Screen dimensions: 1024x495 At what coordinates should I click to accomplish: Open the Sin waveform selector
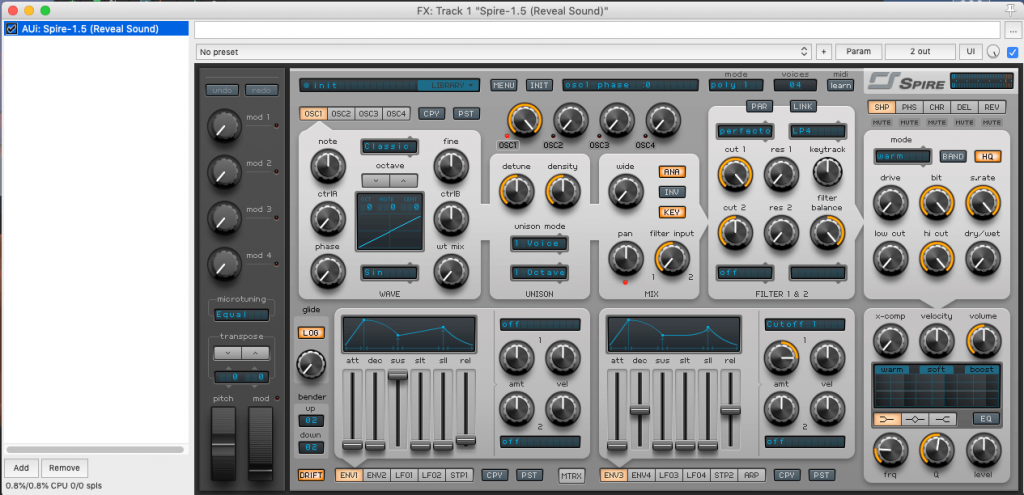tap(389, 272)
